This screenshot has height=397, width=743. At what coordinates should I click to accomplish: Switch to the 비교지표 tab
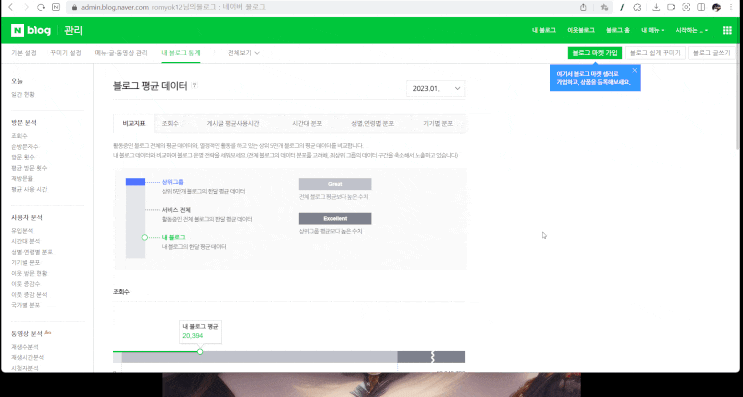(134, 124)
